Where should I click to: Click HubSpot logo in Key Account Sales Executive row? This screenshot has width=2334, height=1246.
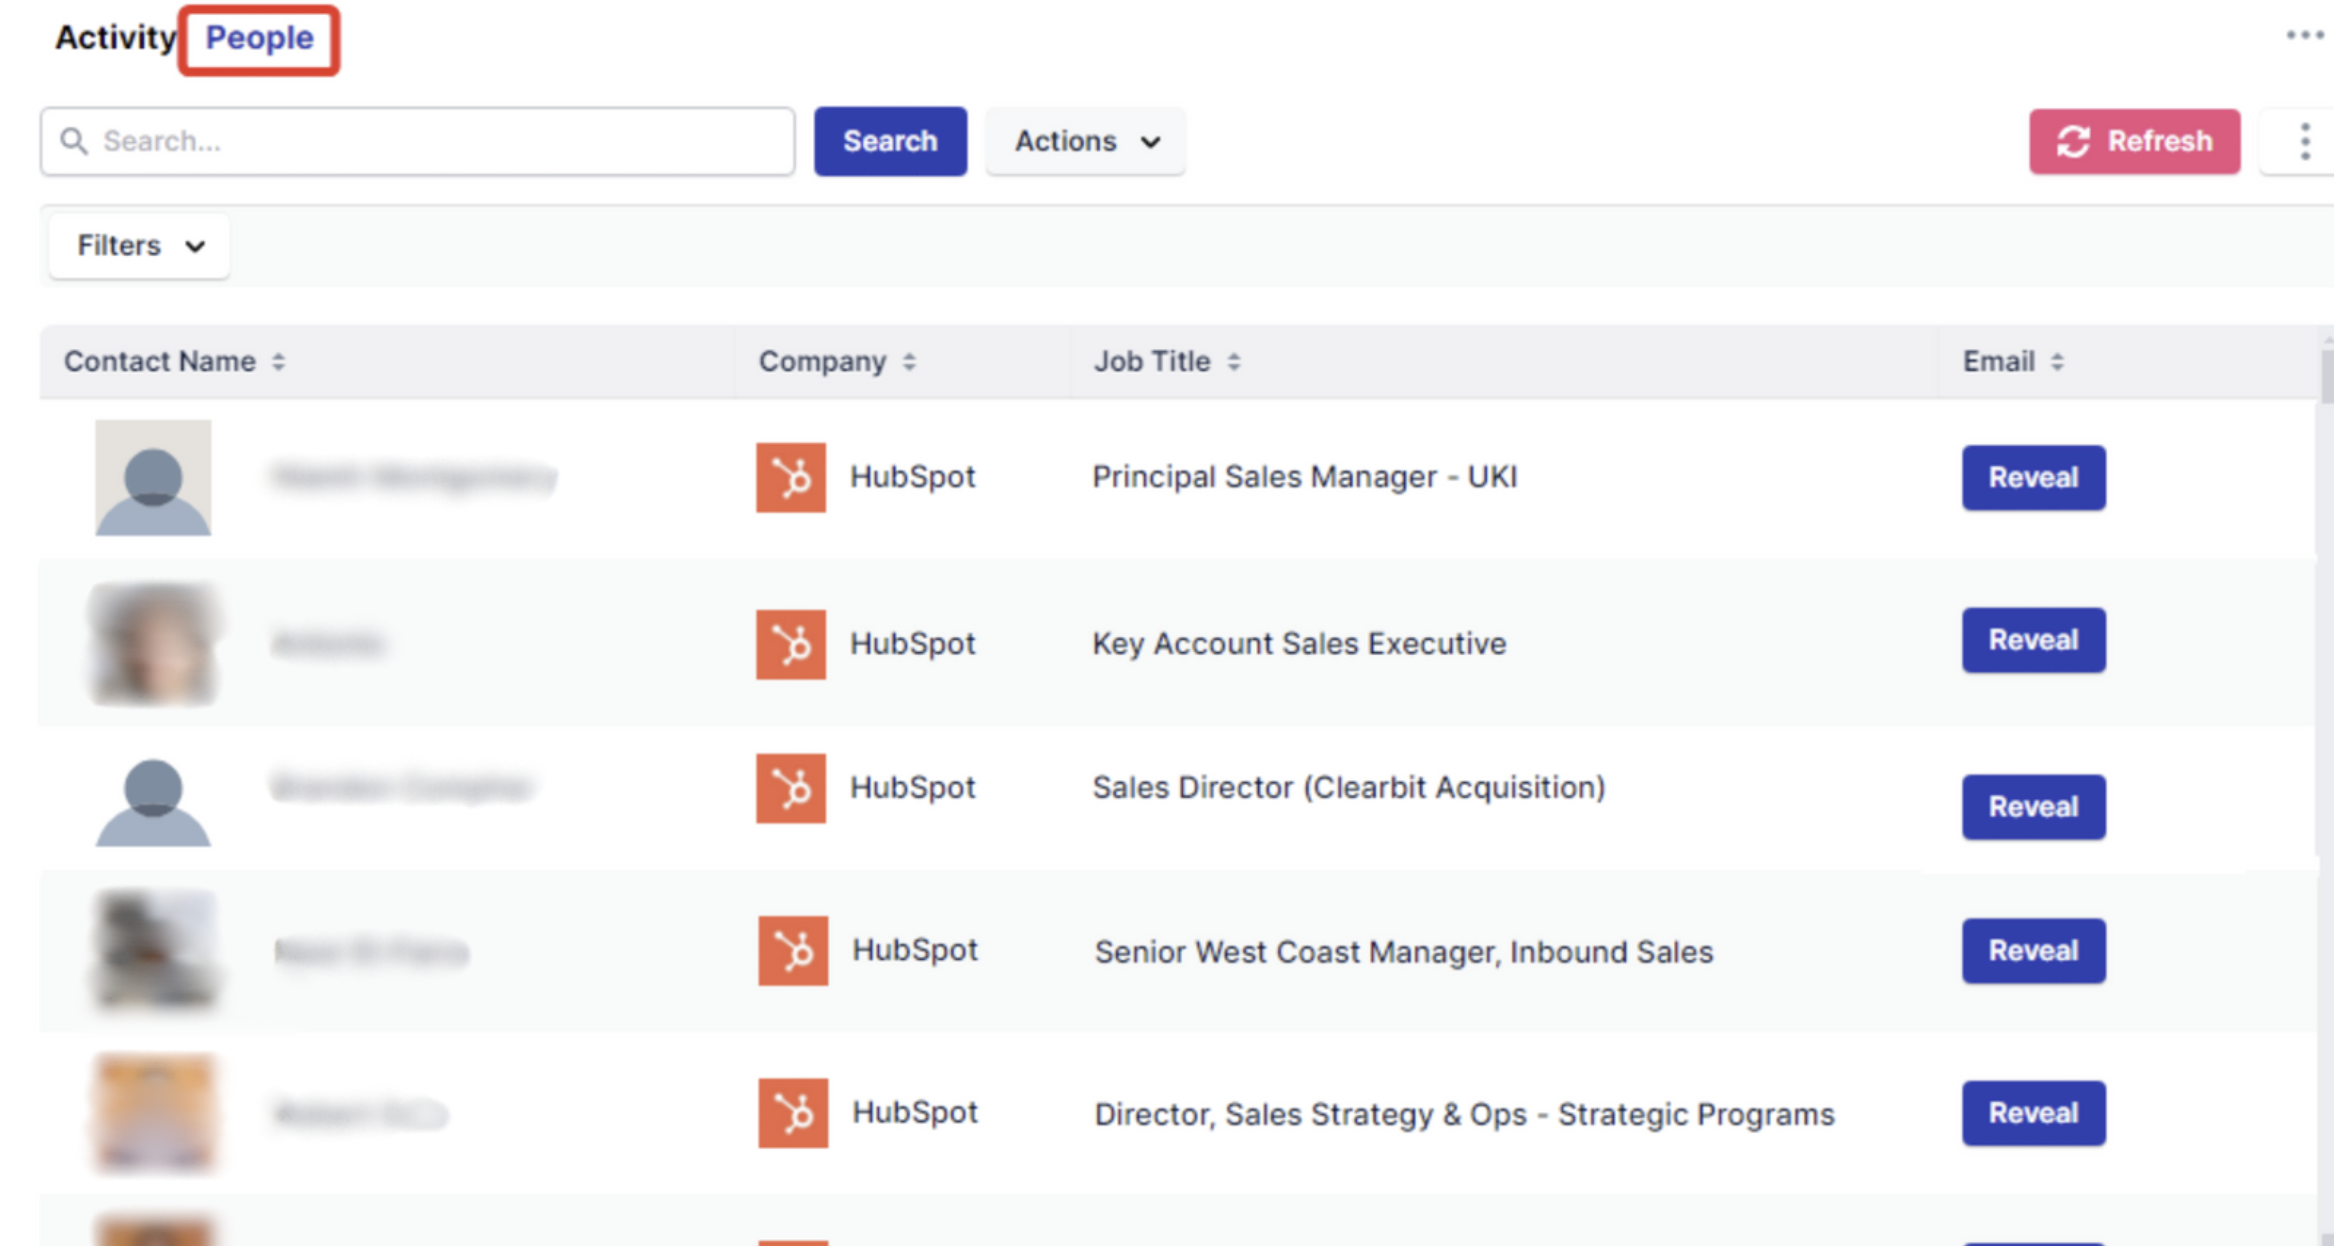[790, 644]
